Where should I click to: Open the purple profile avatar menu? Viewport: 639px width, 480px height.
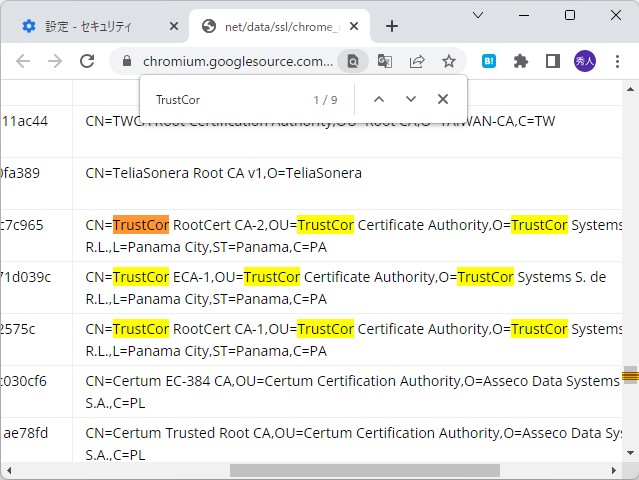click(x=585, y=62)
